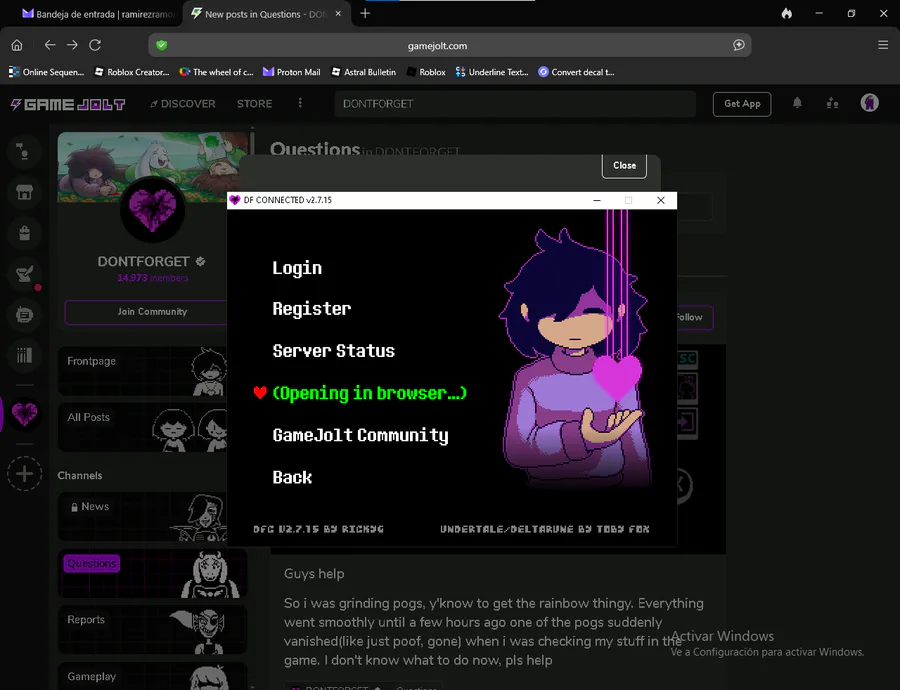
Task: Choose GameJolt Community menu option
Action: click(360, 435)
